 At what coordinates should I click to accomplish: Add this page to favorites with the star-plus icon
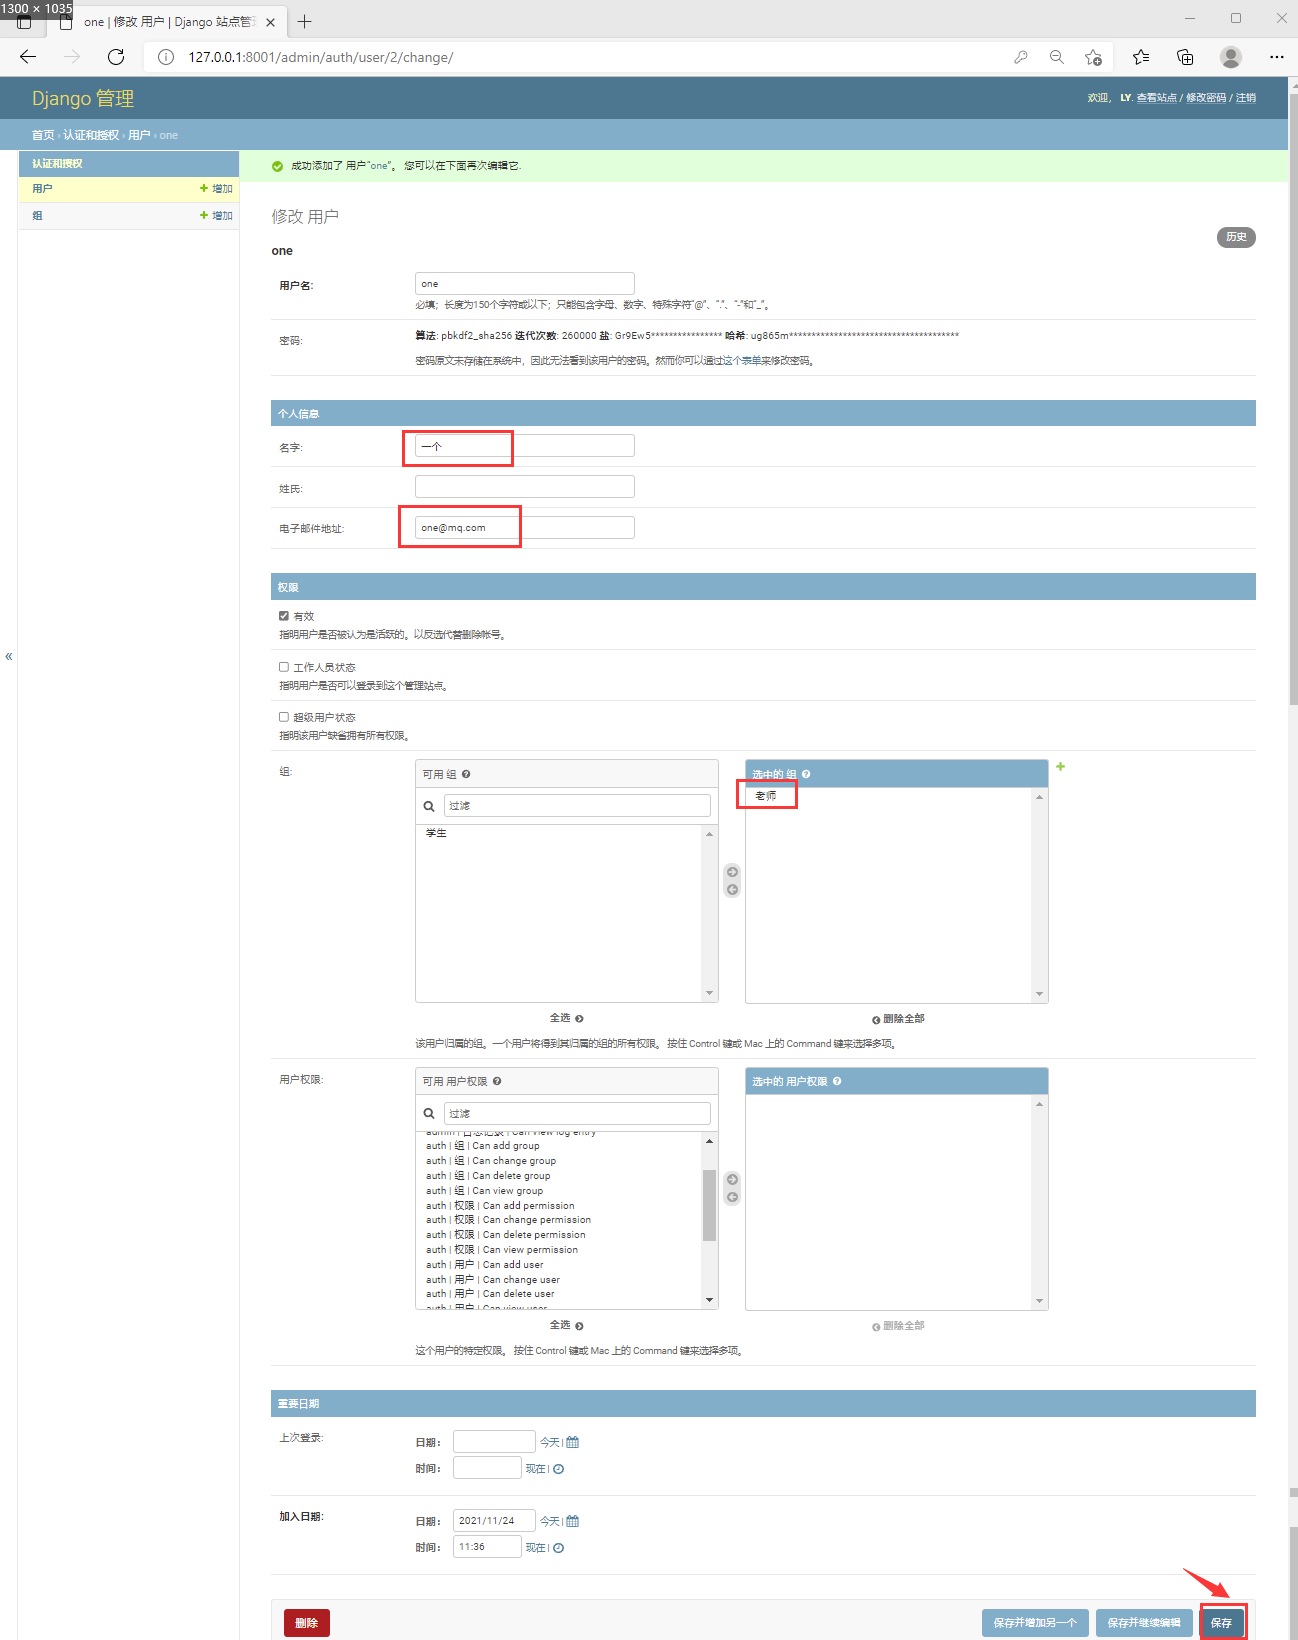1094,57
